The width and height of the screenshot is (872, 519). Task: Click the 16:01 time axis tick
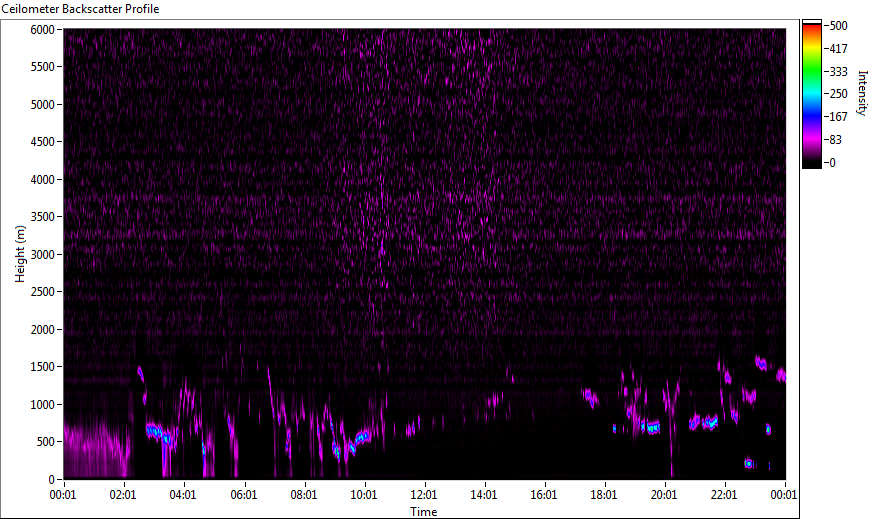544,495
